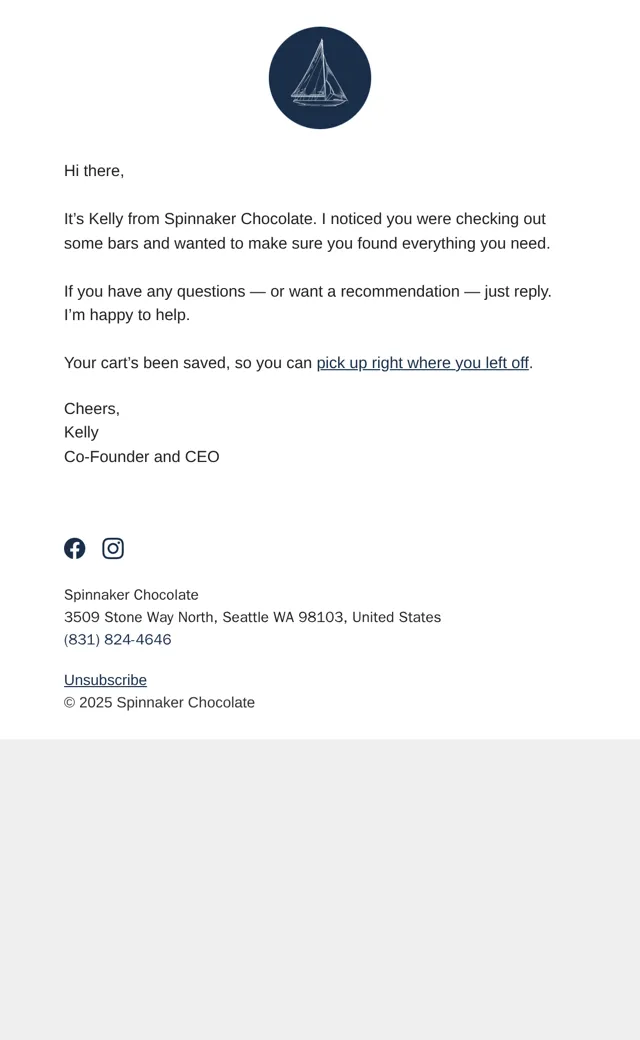This screenshot has width=640, height=1040.
Task: Click the 'Cheers,' sign-off line
Action: 92,409
